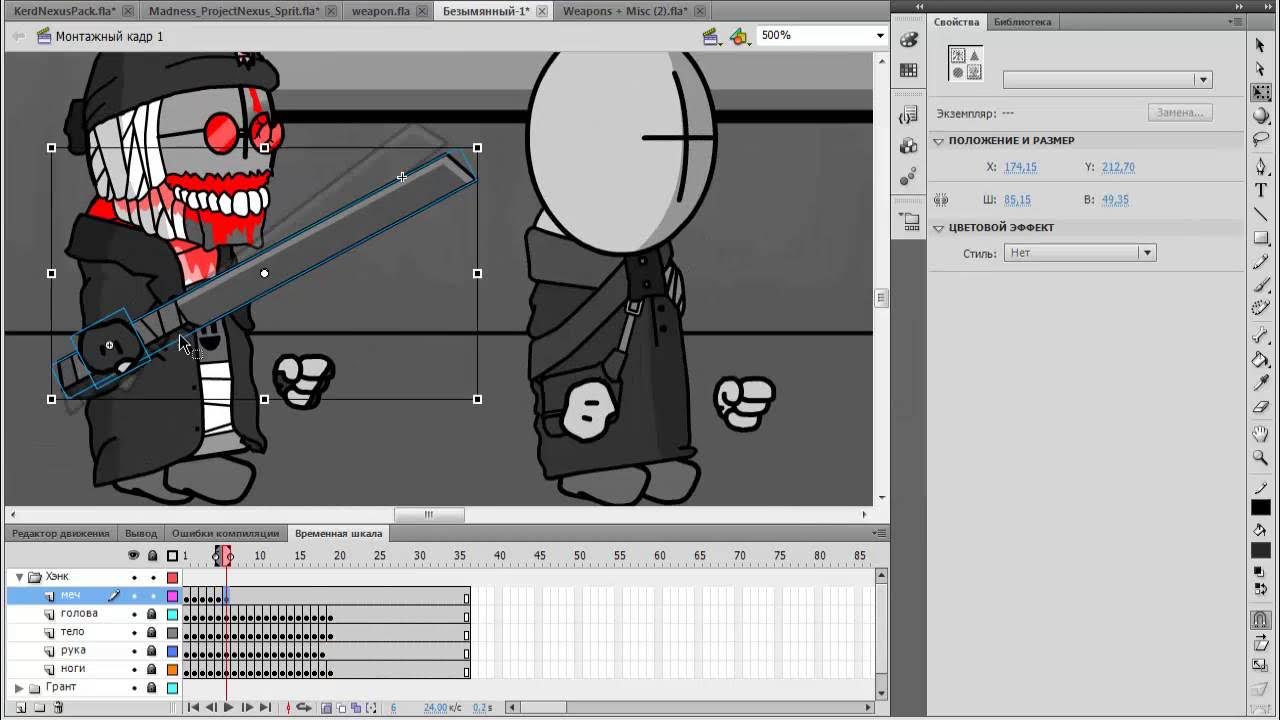Image resolution: width=1280 pixels, height=720 pixels.
Task: Select the 3D Rotation tool
Action: (x=1260, y=116)
